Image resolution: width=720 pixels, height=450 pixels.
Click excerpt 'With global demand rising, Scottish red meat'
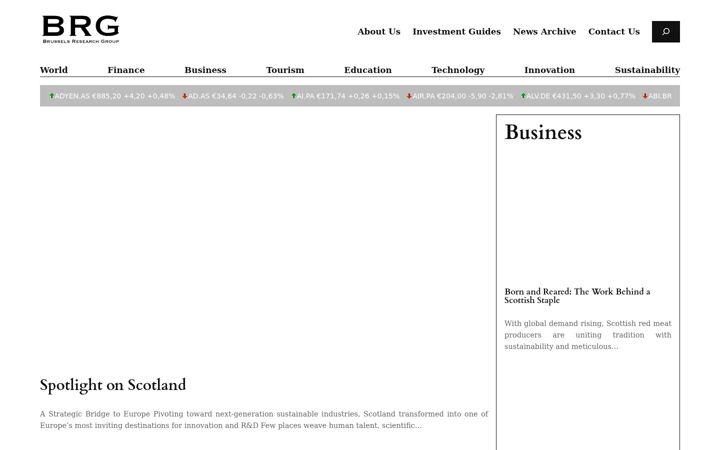pos(588,335)
